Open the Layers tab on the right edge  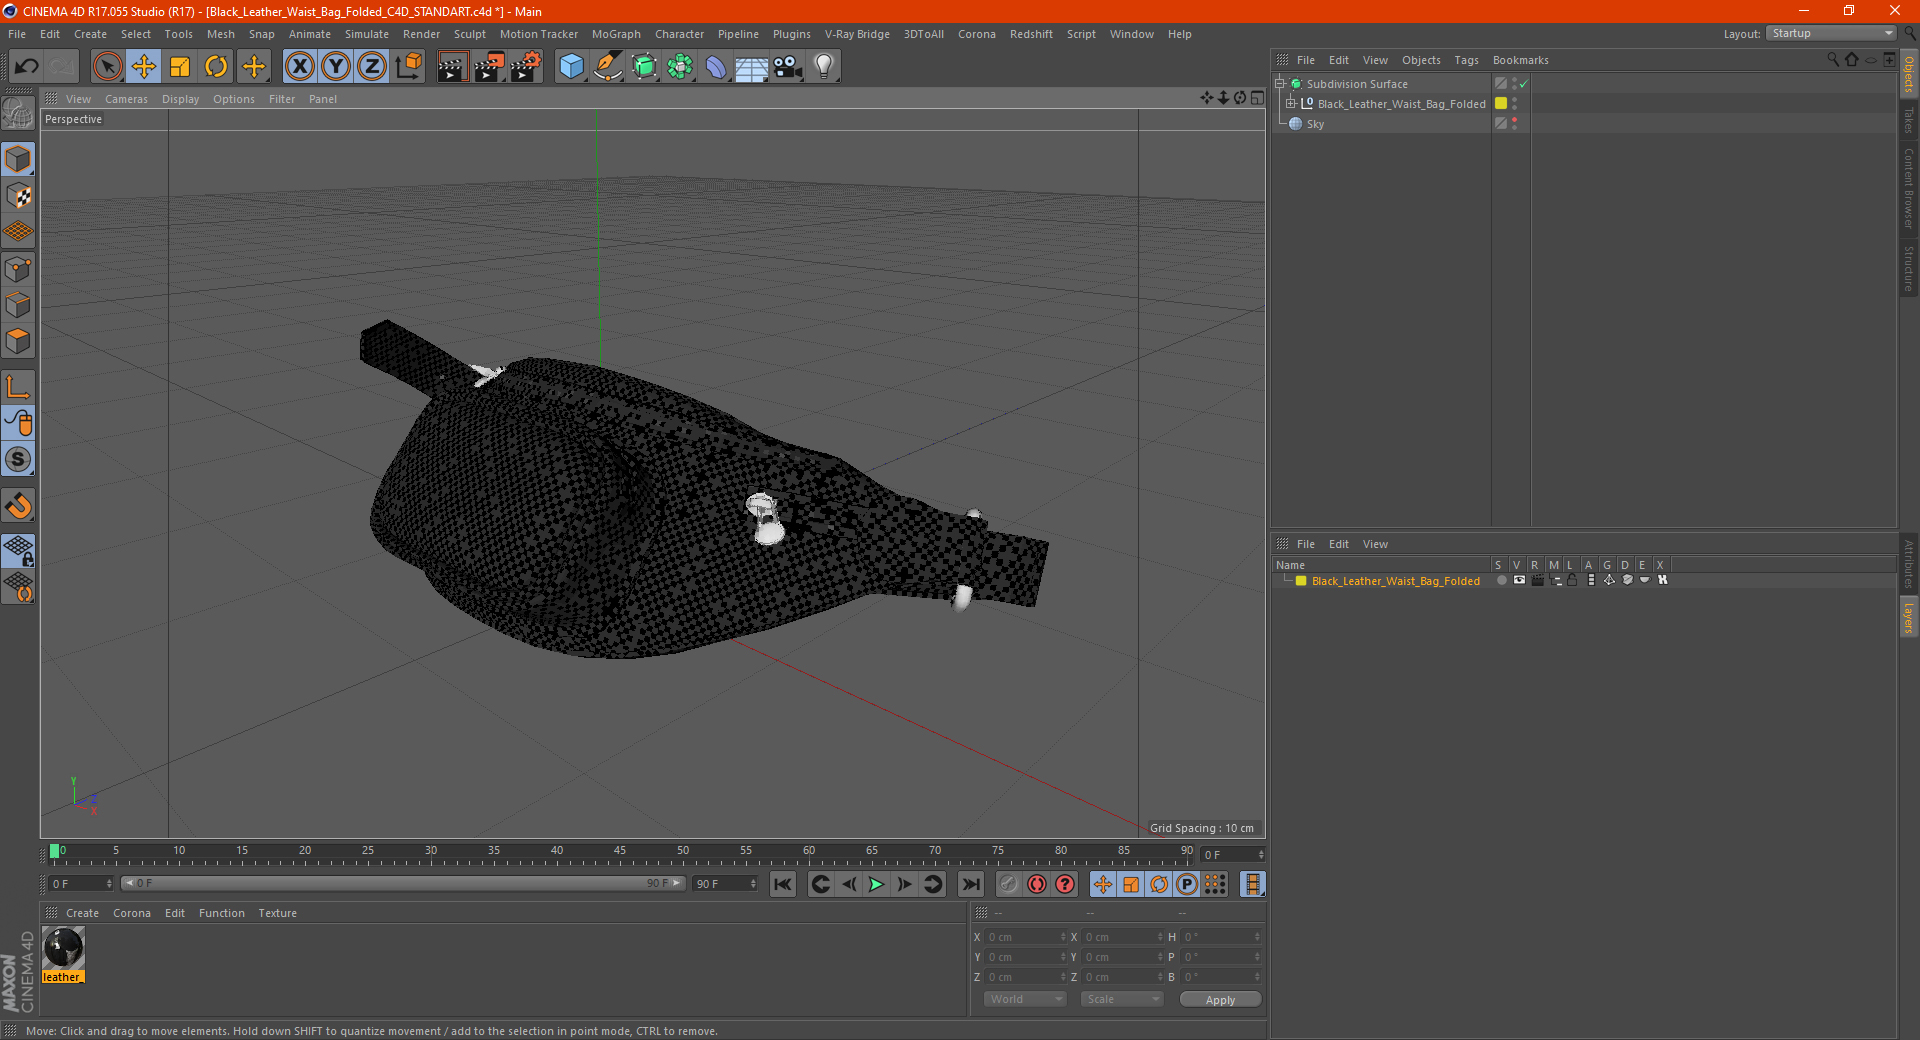tap(1909, 618)
